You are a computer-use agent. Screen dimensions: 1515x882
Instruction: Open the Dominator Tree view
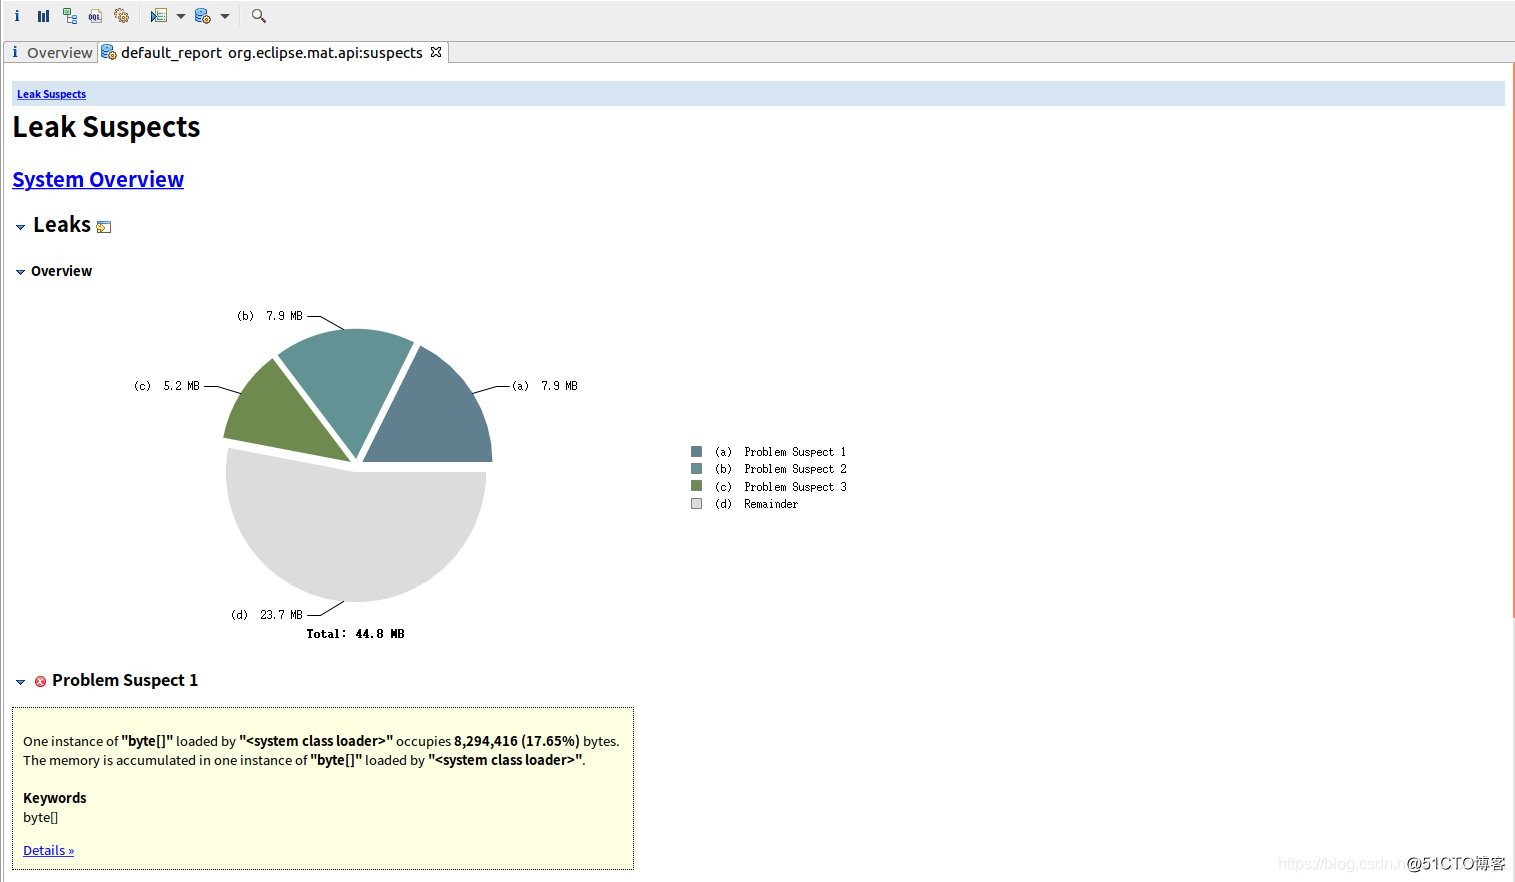[x=69, y=16]
